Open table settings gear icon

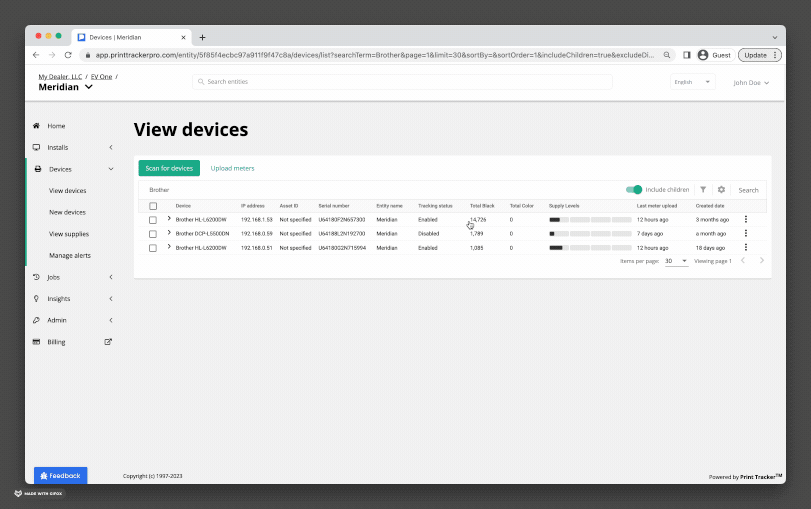(x=721, y=189)
